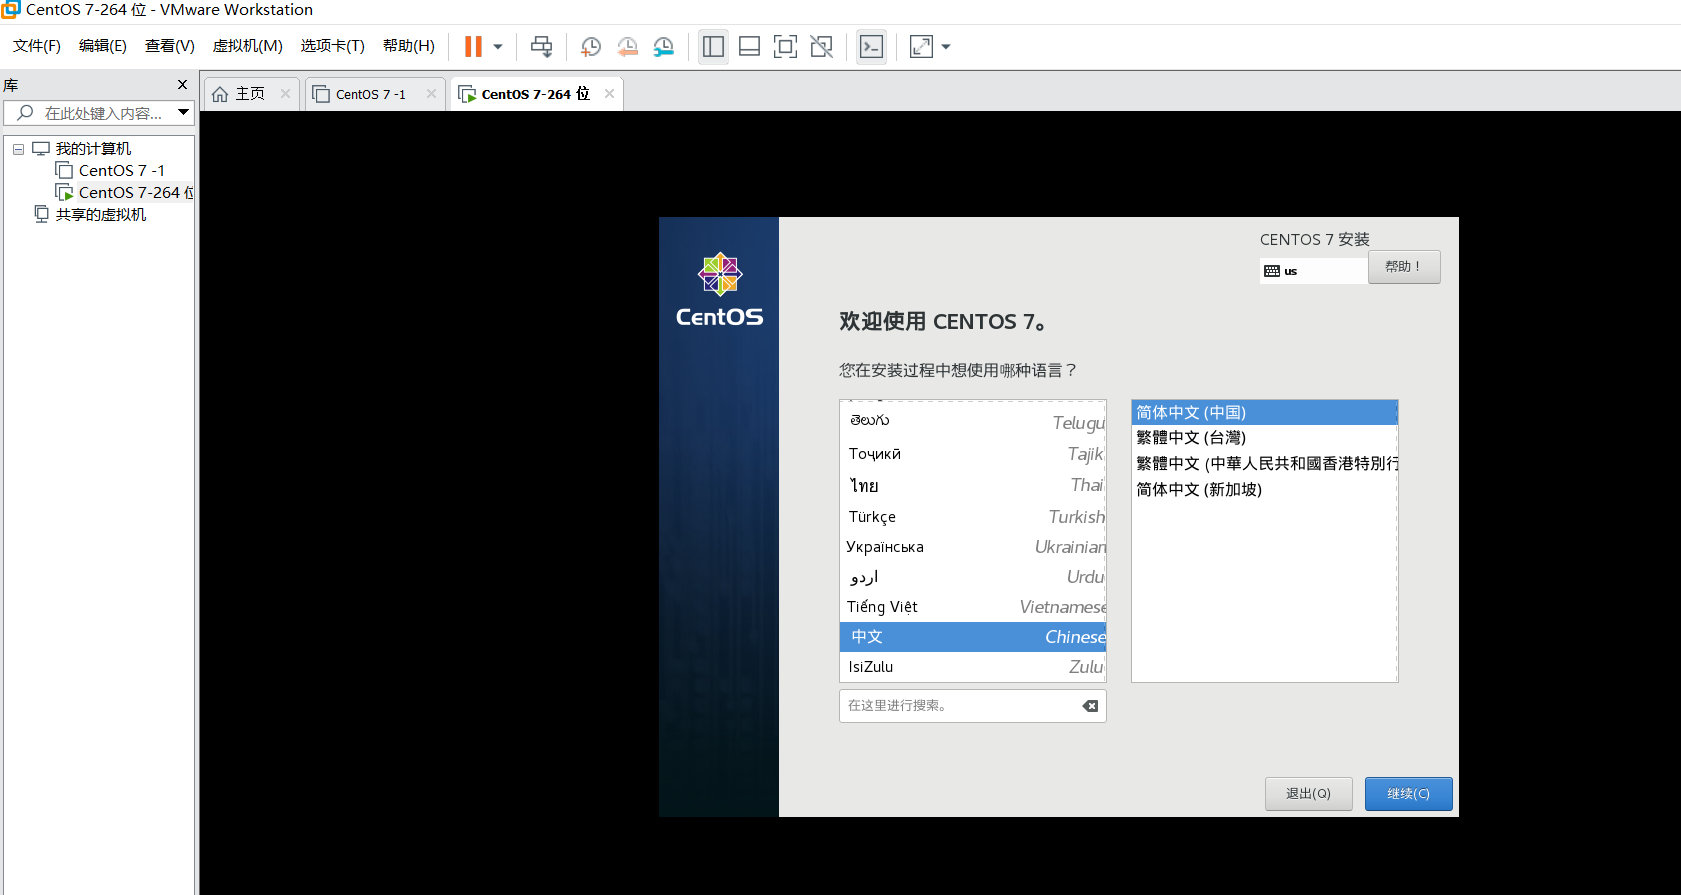Viewport: 1681px width, 895px height.
Task: Click the us keyboard layout indicator
Action: click(x=1313, y=271)
